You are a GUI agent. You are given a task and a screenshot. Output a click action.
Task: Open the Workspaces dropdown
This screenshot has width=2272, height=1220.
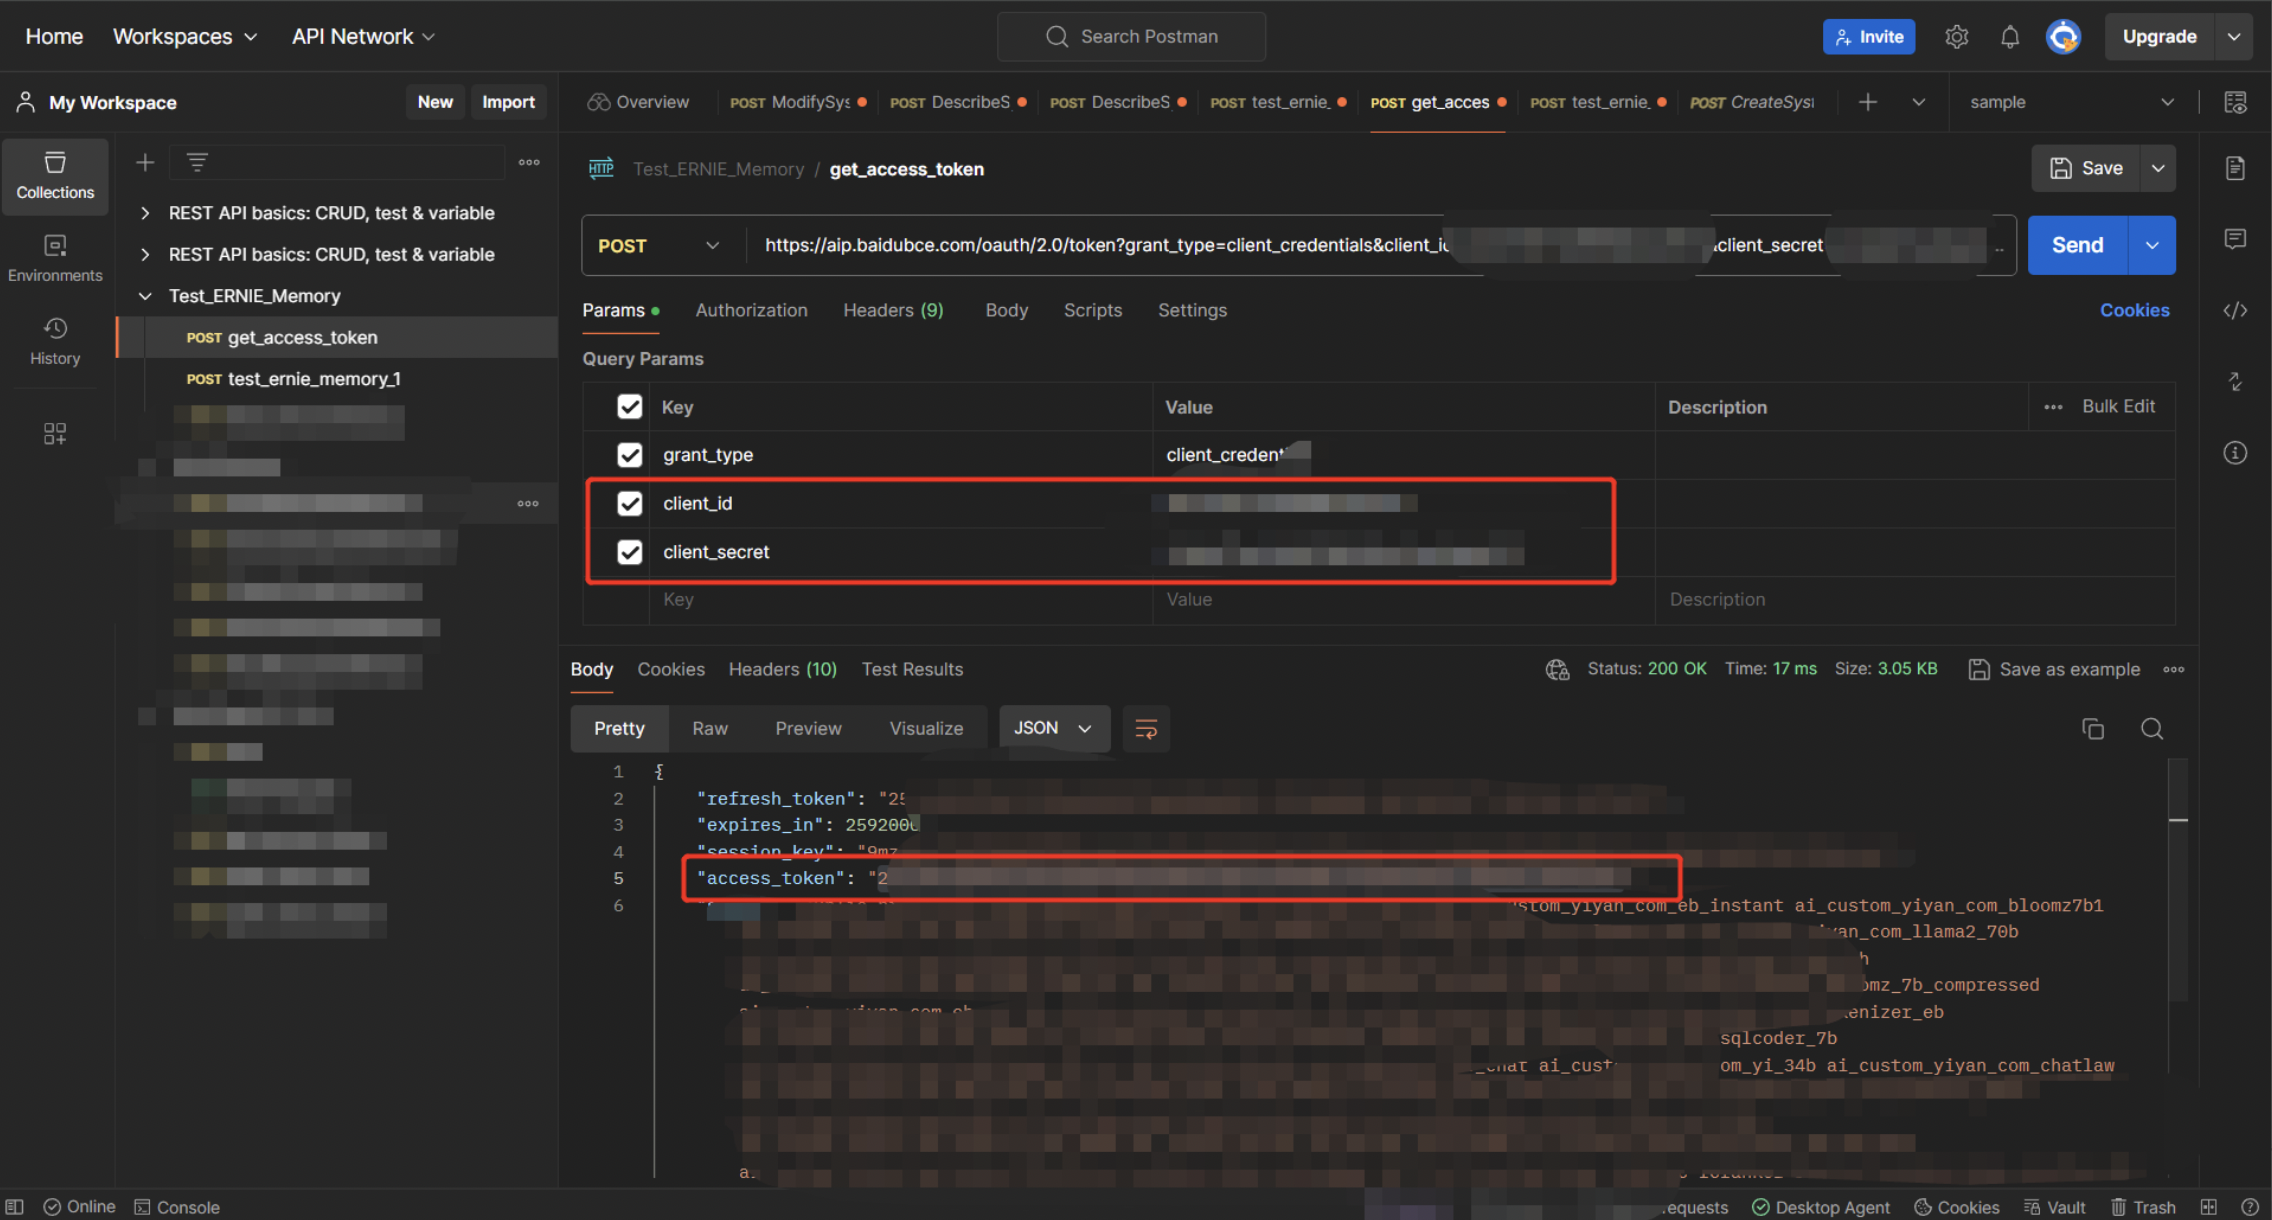click(x=185, y=37)
